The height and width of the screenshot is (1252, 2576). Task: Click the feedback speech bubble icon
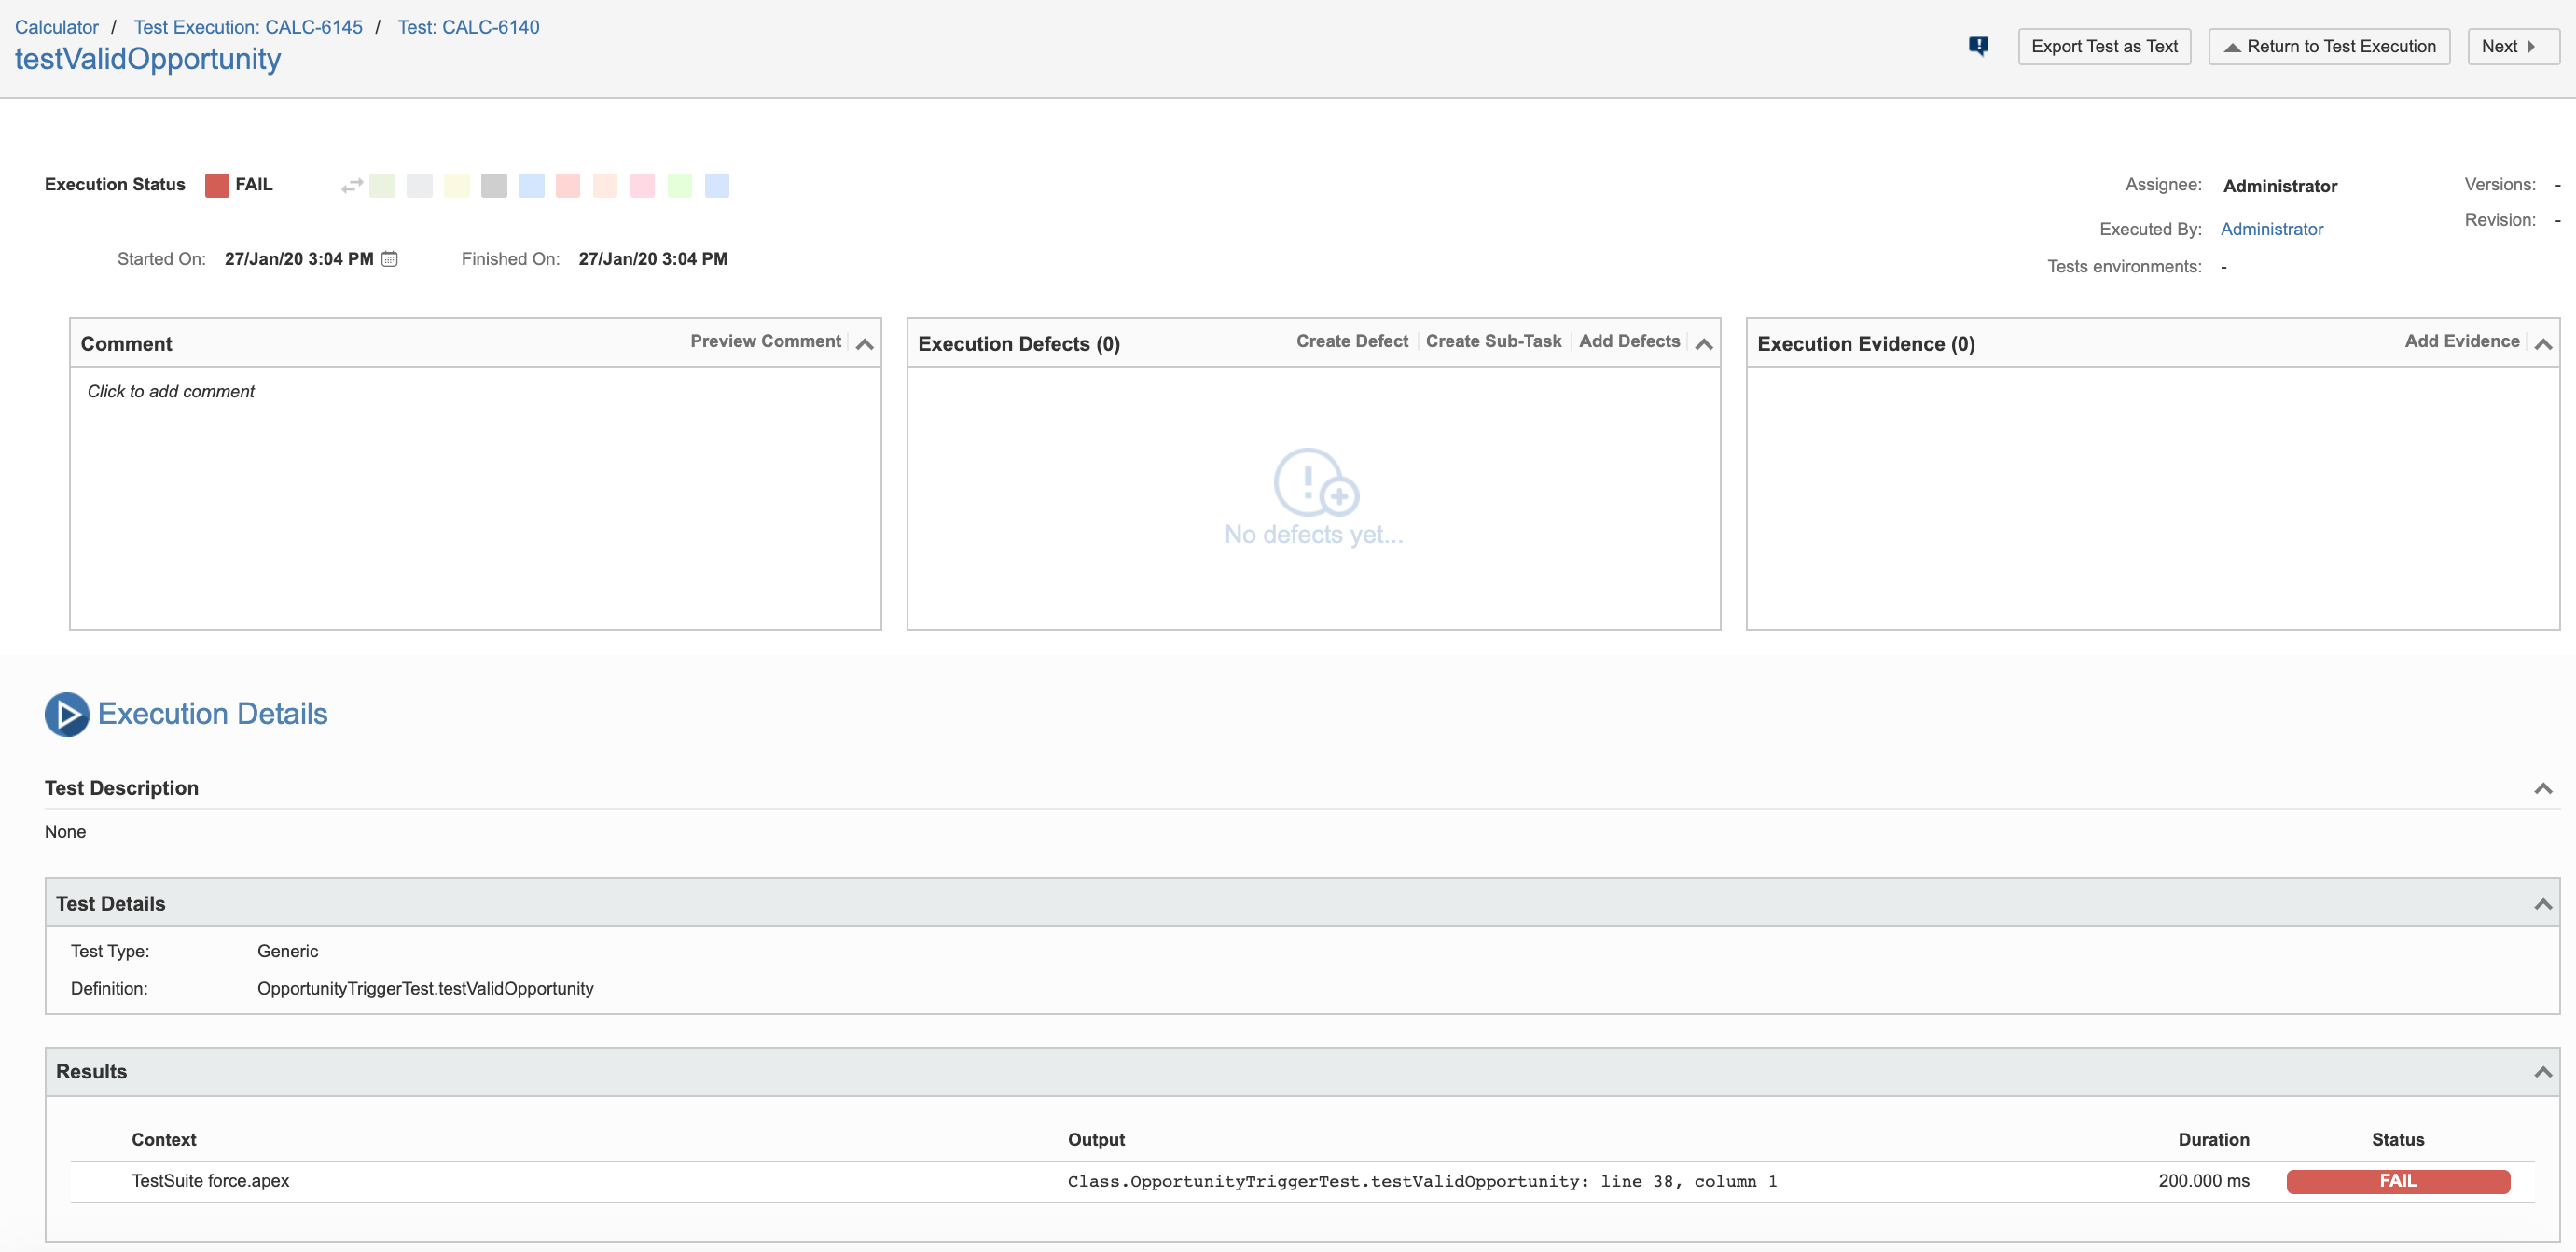[1978, 46]
